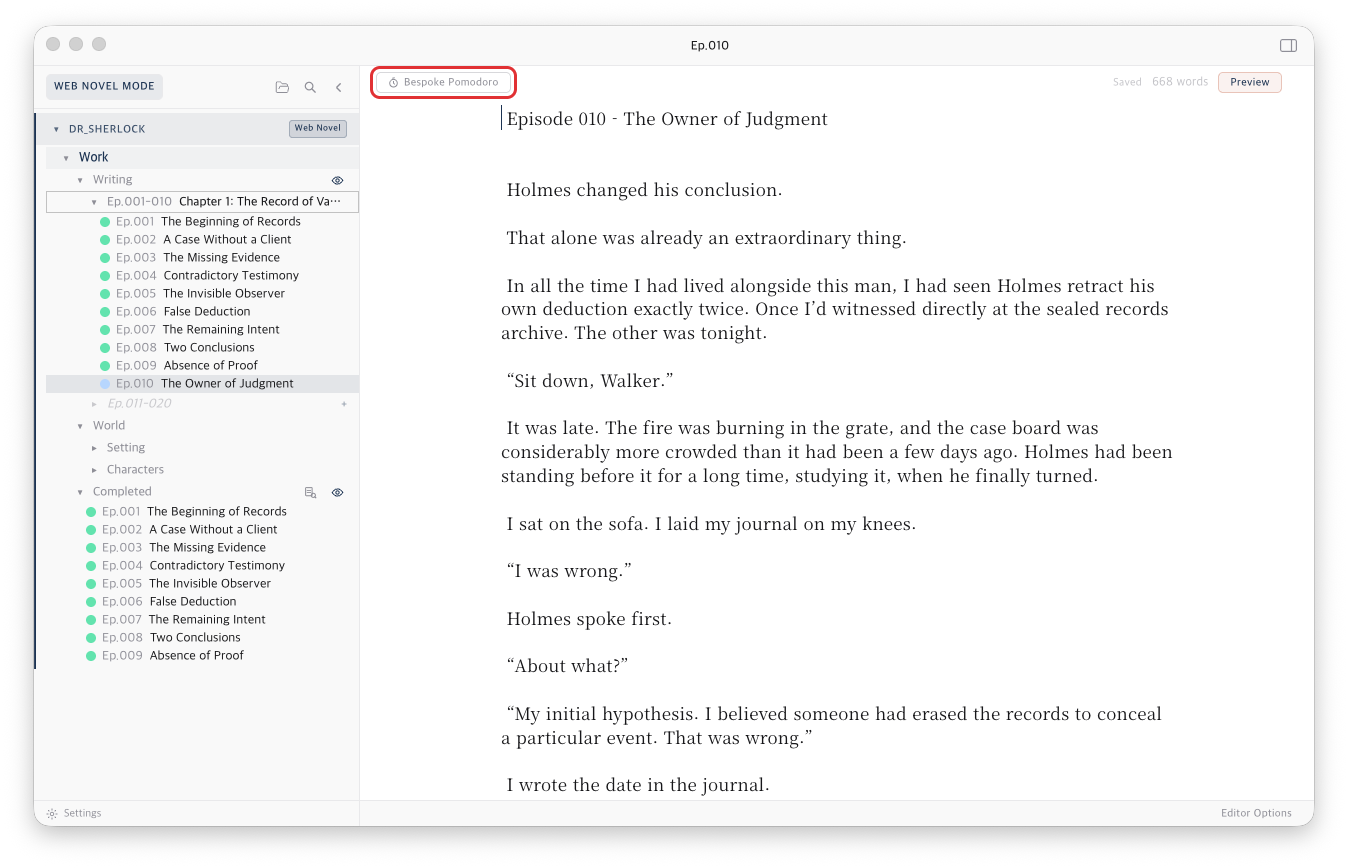The width and height of the screenshot is (1348, 868).
Task: Click the 668 words counter
Action: tap(1180, 82)
